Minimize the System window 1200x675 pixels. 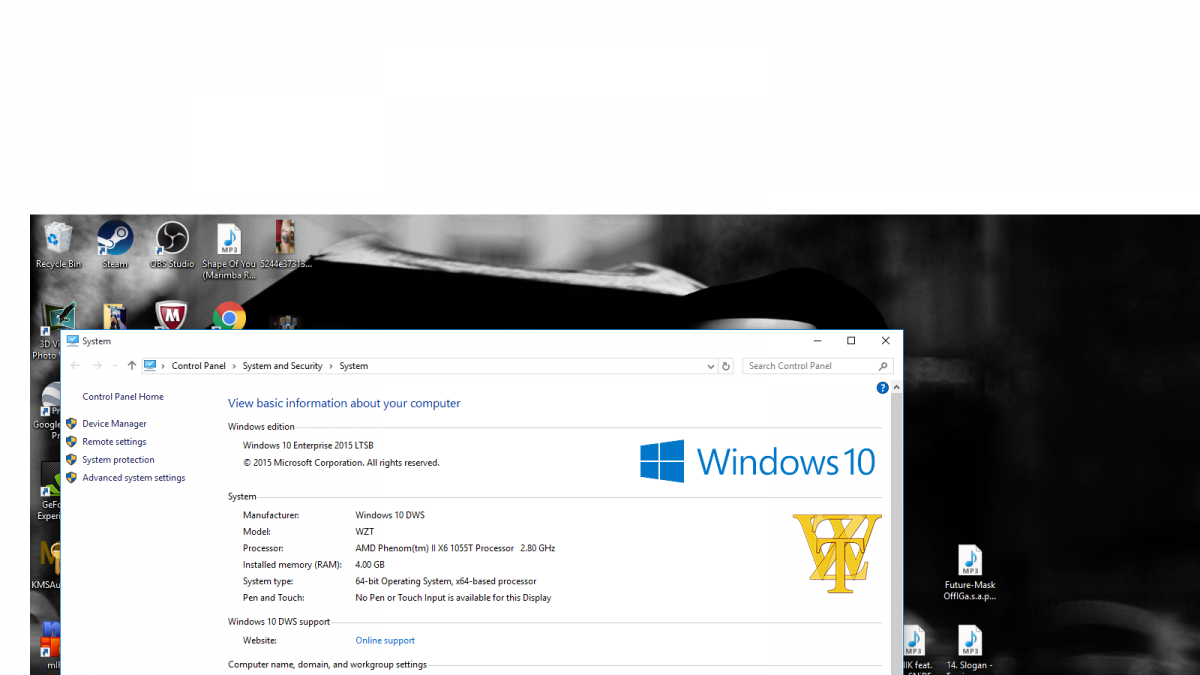[817, 341]
